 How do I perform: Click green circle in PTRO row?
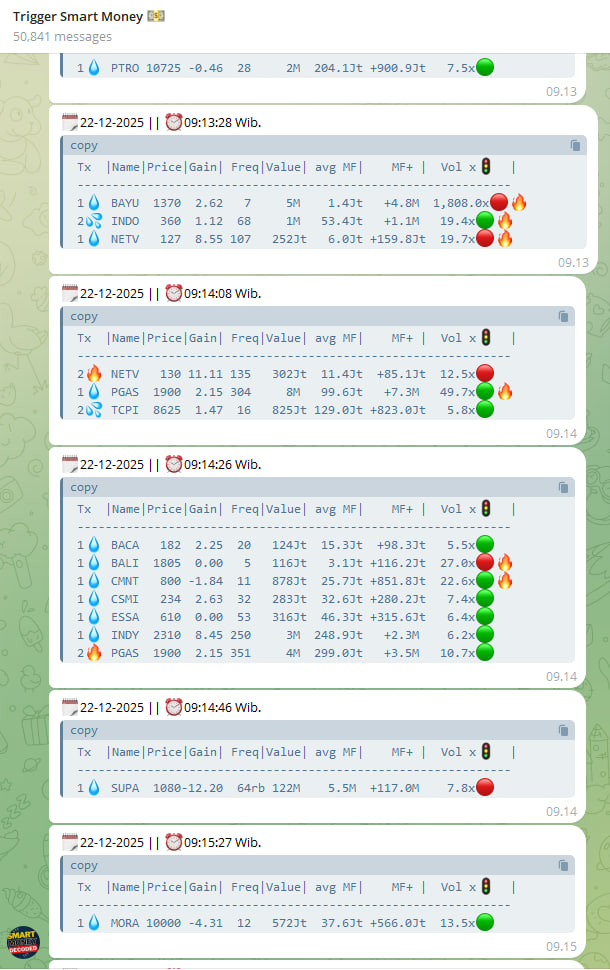point(485,67)
